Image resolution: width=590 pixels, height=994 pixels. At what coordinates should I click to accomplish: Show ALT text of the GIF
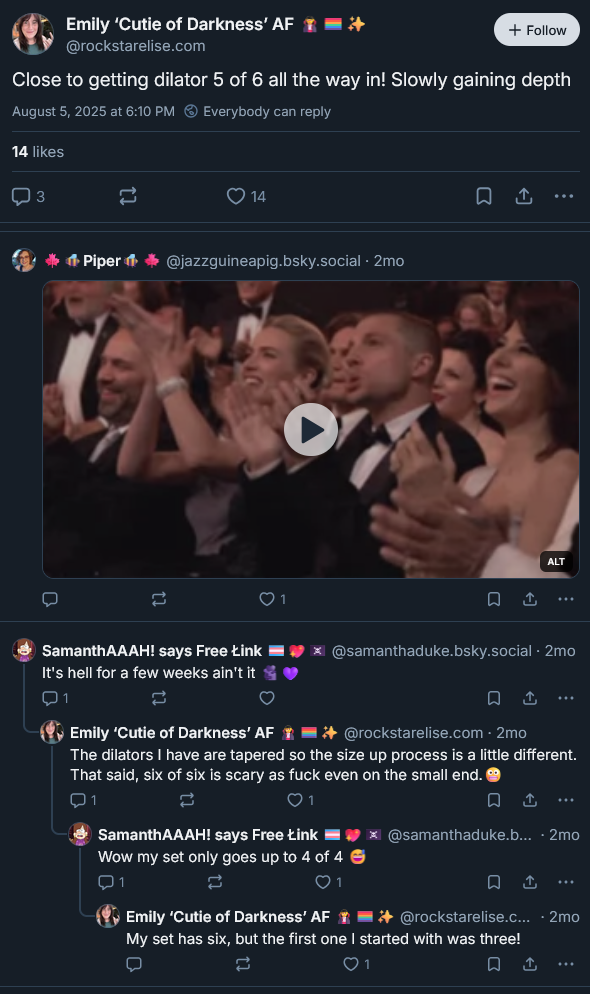tap(556, 562)
